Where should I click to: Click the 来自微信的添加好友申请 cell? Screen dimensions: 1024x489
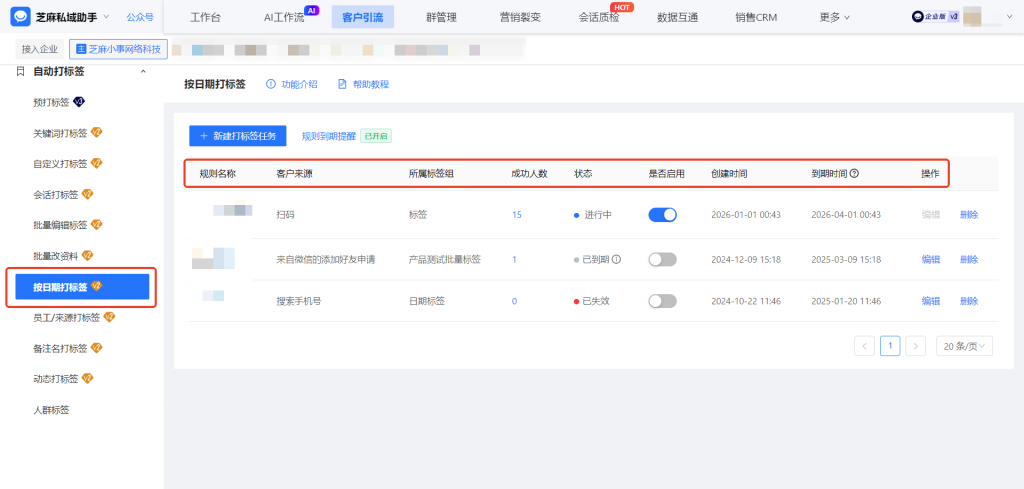[x=326, y=259]
